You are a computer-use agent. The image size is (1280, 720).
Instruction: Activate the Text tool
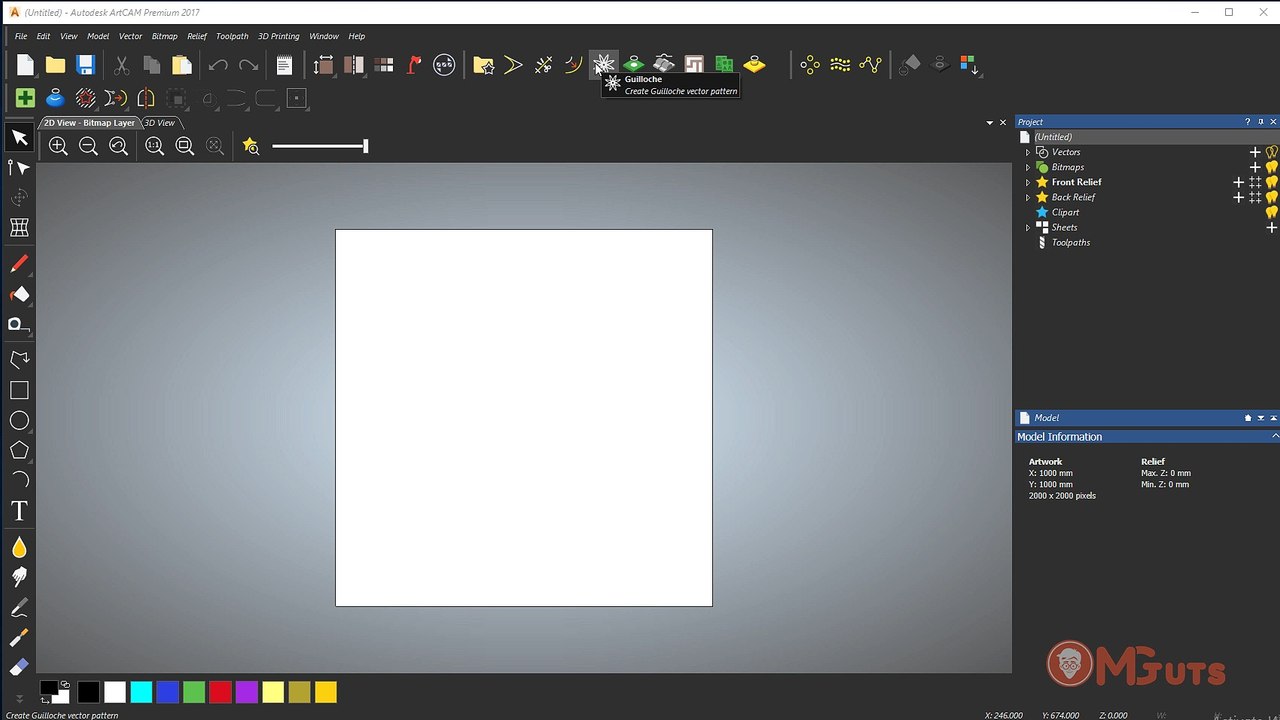[x=19, y=511]
